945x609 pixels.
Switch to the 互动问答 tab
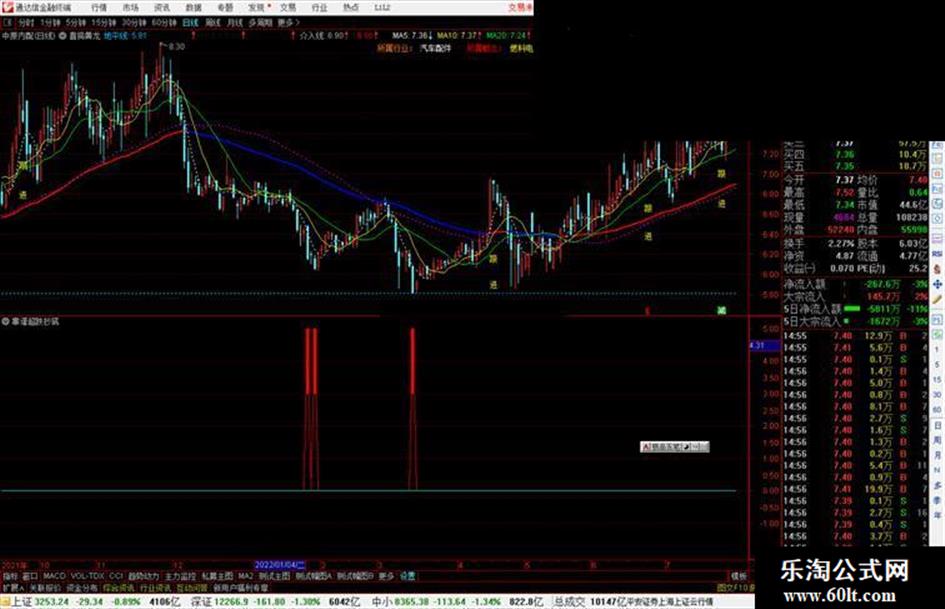(x=192, y=587)
